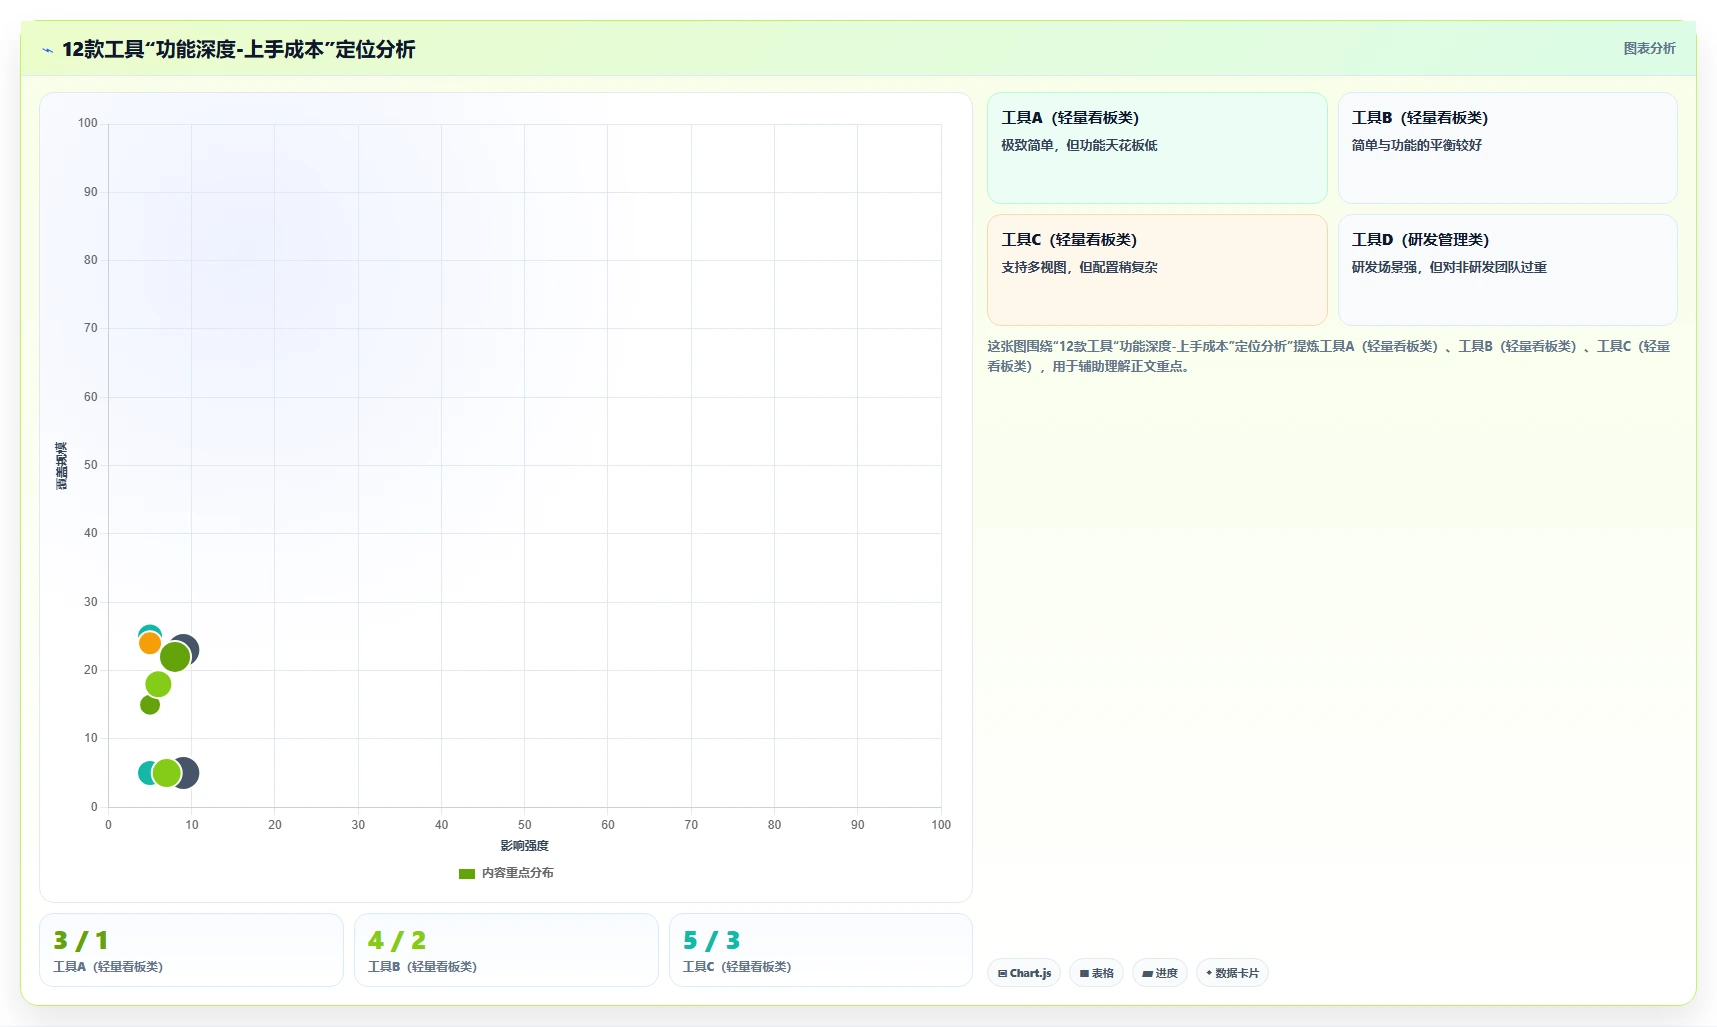Click the diamond icon in the 数据卡片 tag
The image size is (1717, 1027).
click(x=1209, y=973)
